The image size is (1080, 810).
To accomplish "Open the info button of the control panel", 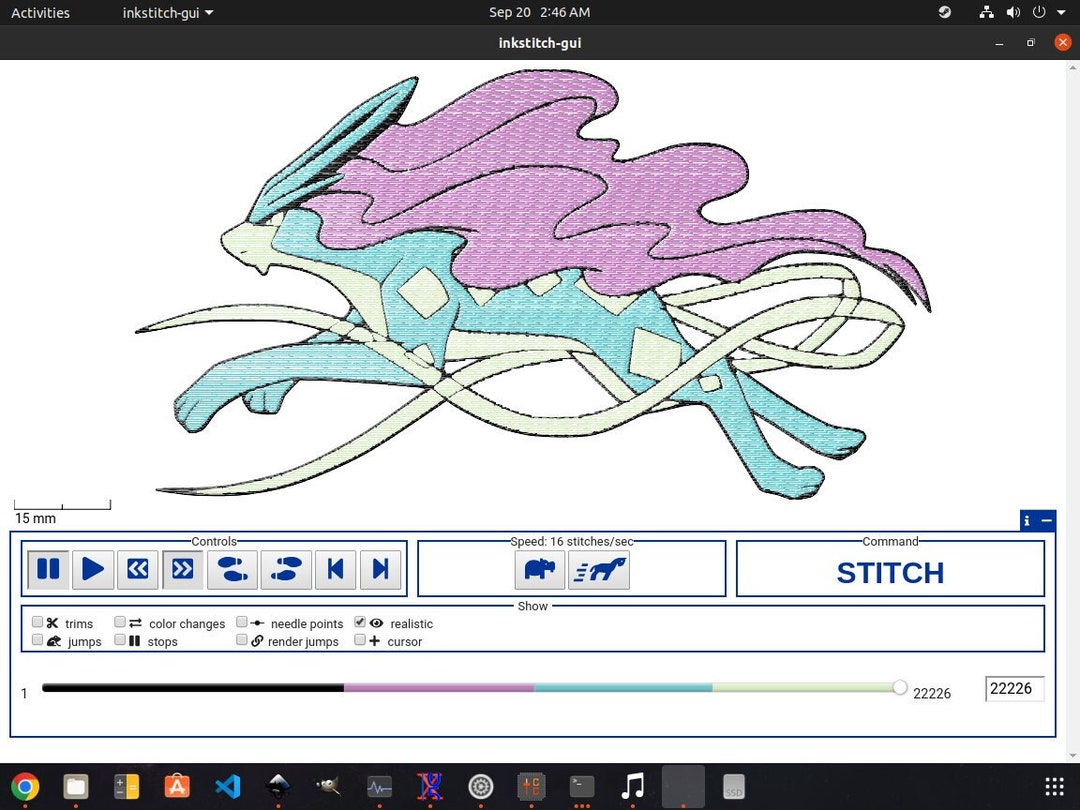I will pos(1027,521).
